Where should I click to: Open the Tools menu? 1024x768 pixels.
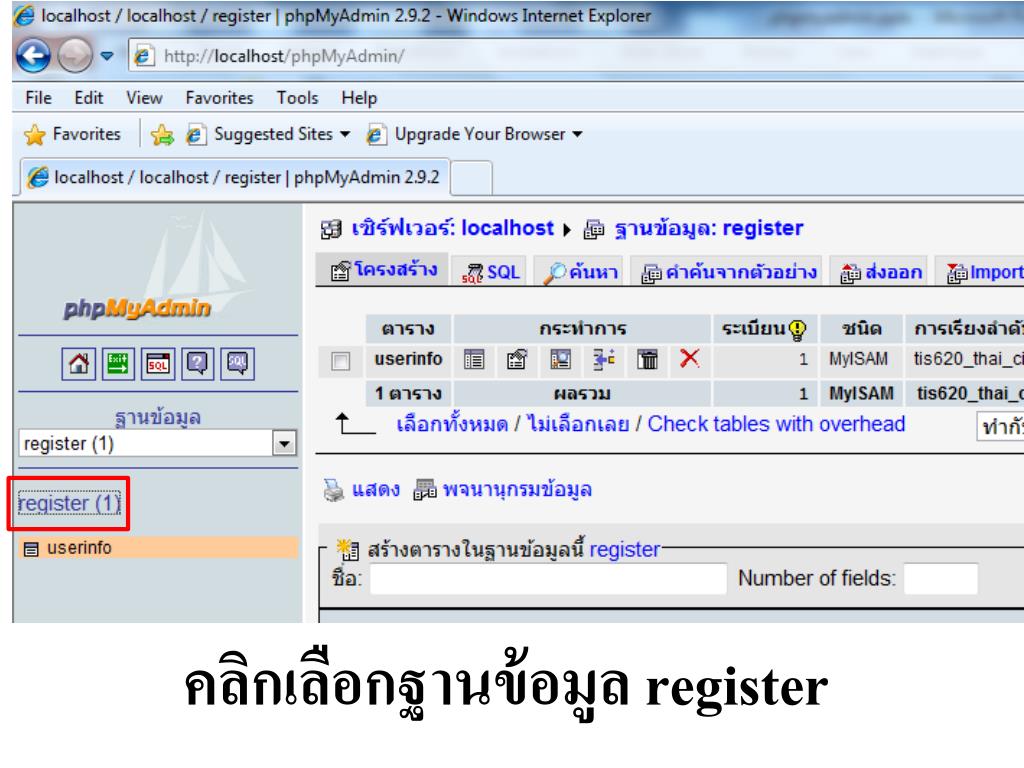pos(297,98)
